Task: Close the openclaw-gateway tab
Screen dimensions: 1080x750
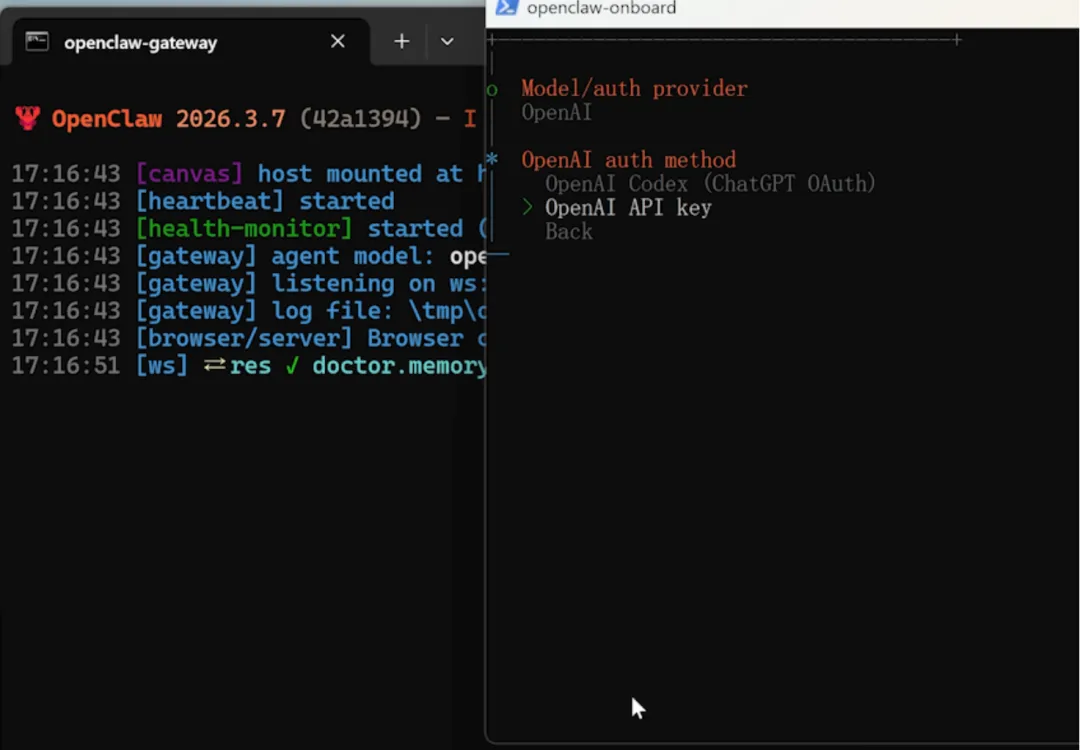Action: click(338, 41)
